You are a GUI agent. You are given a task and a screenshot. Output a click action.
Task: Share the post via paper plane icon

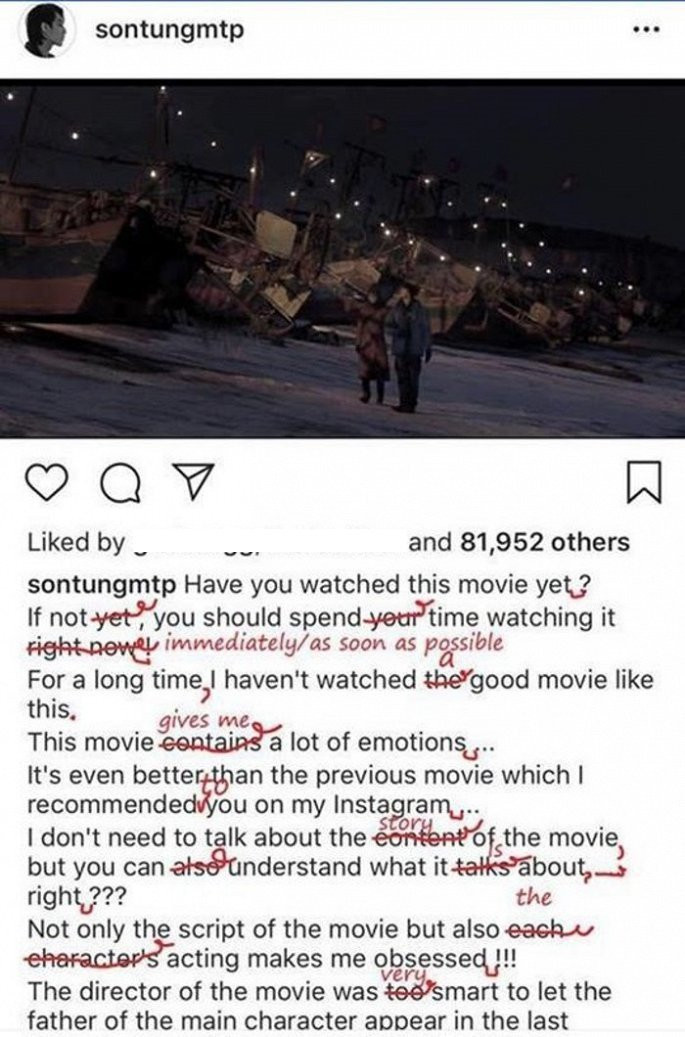[x=194, y=481]
